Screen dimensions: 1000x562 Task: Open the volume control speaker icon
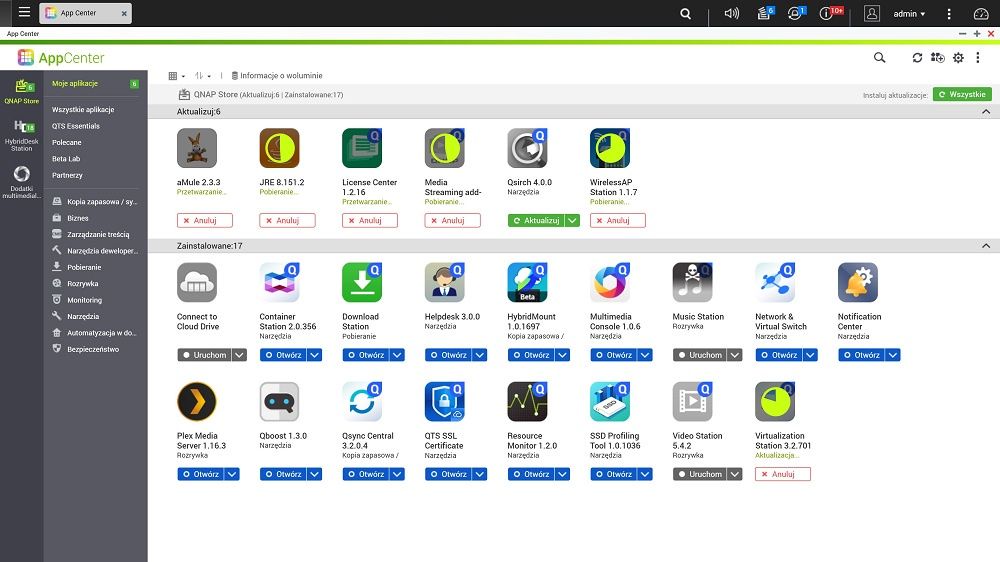[732, 13]
